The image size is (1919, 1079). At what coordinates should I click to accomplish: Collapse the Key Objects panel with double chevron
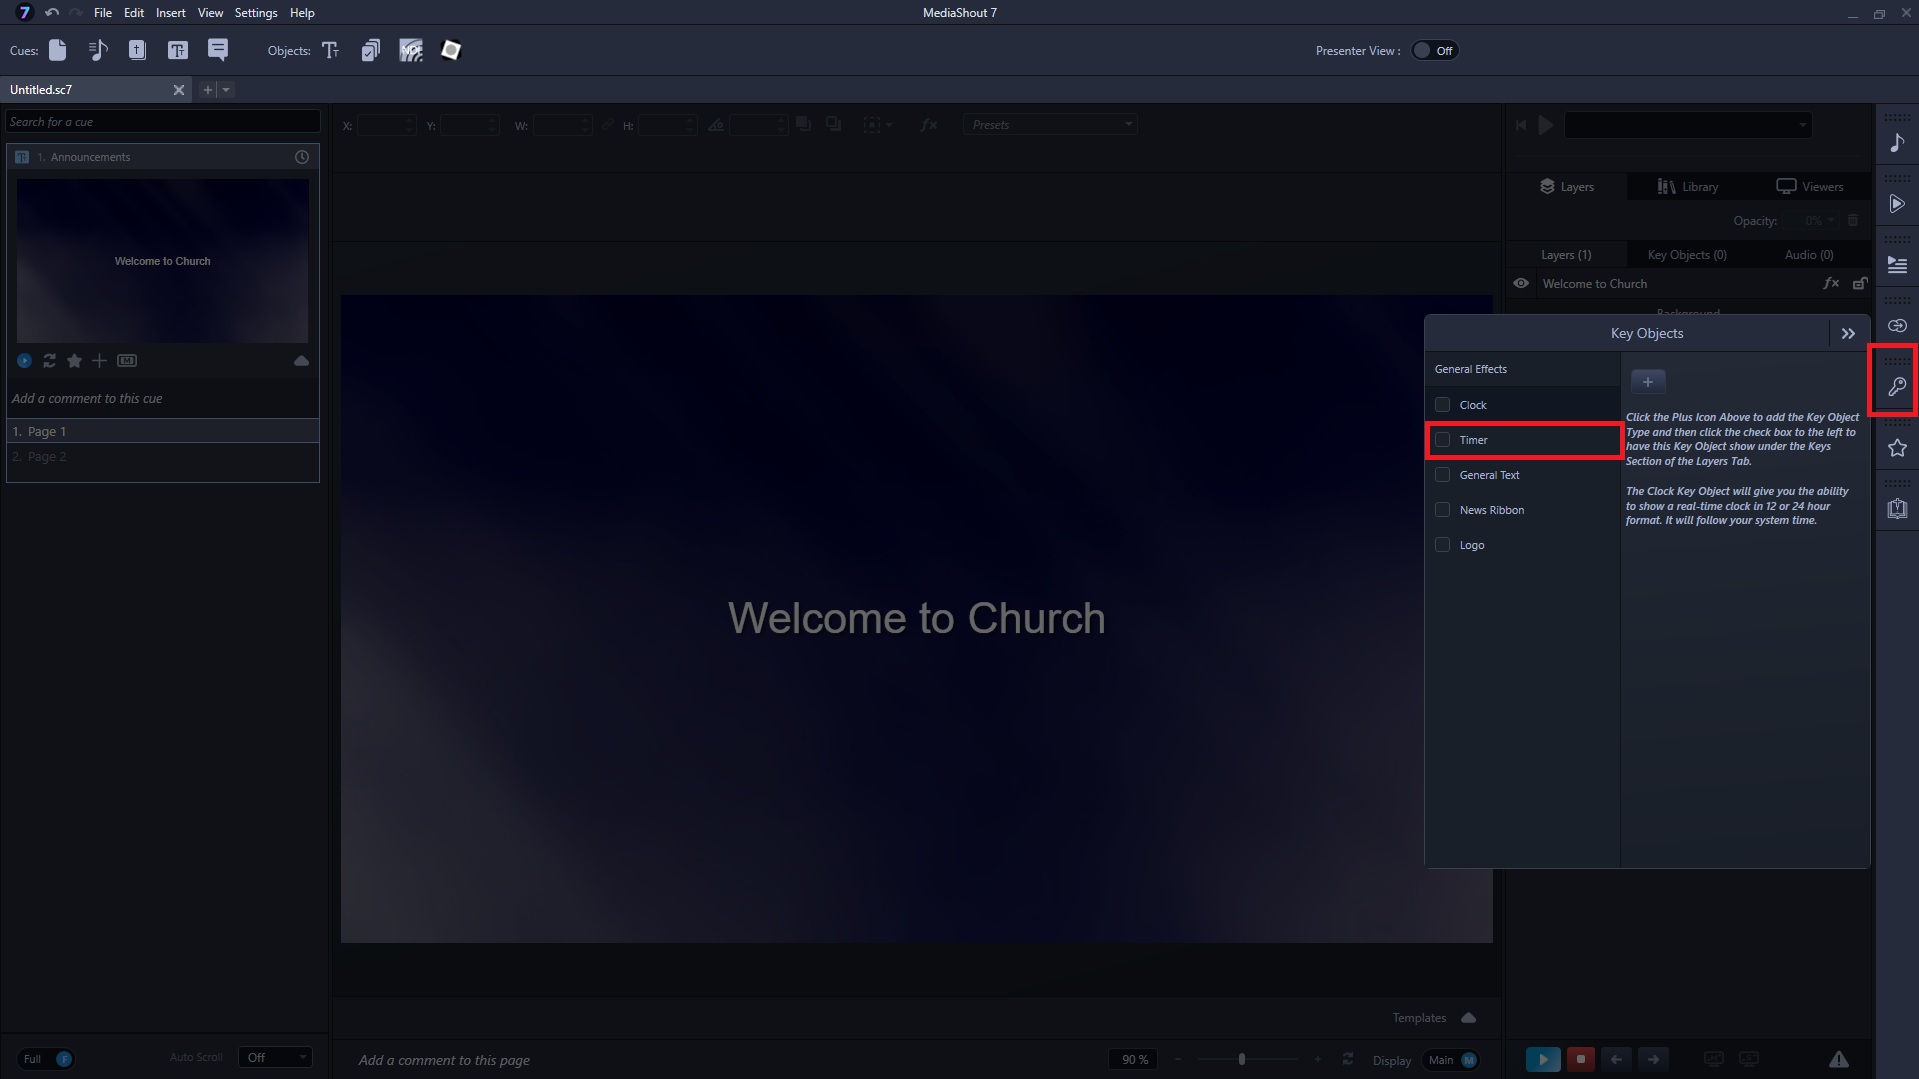coord(1847,334)
